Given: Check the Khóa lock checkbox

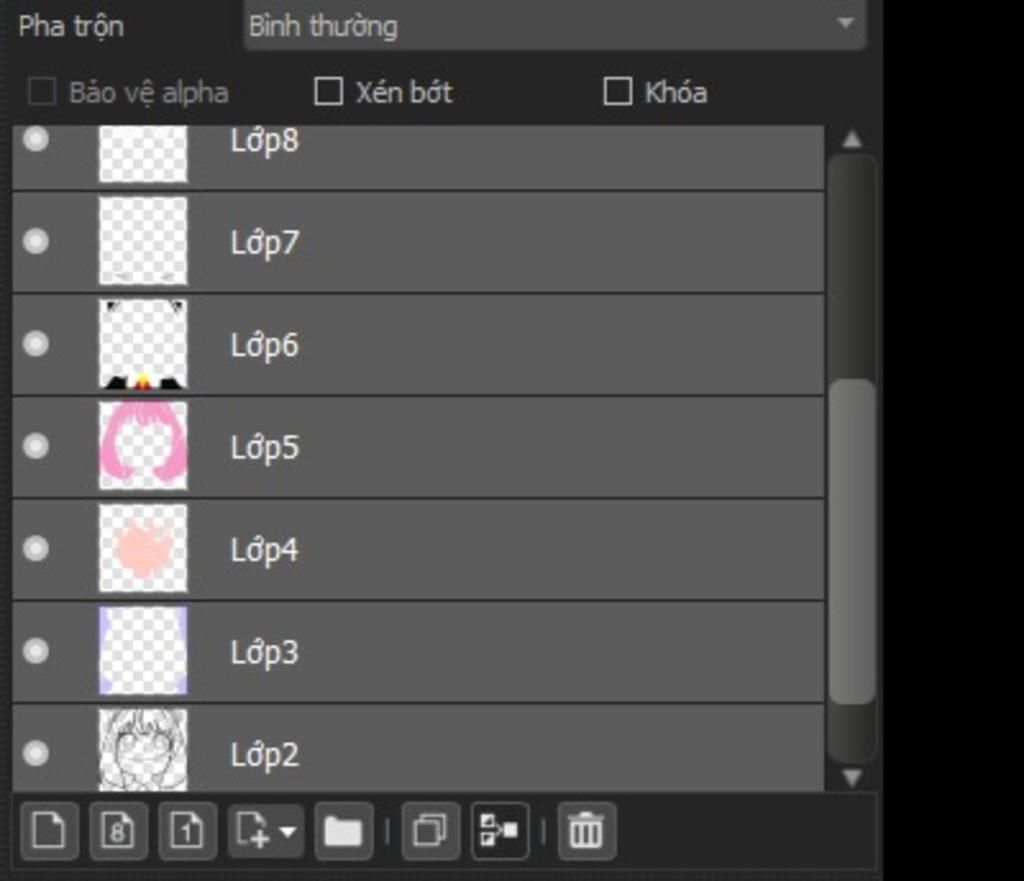Looking at the screenshot, I should tap(618, 91).
